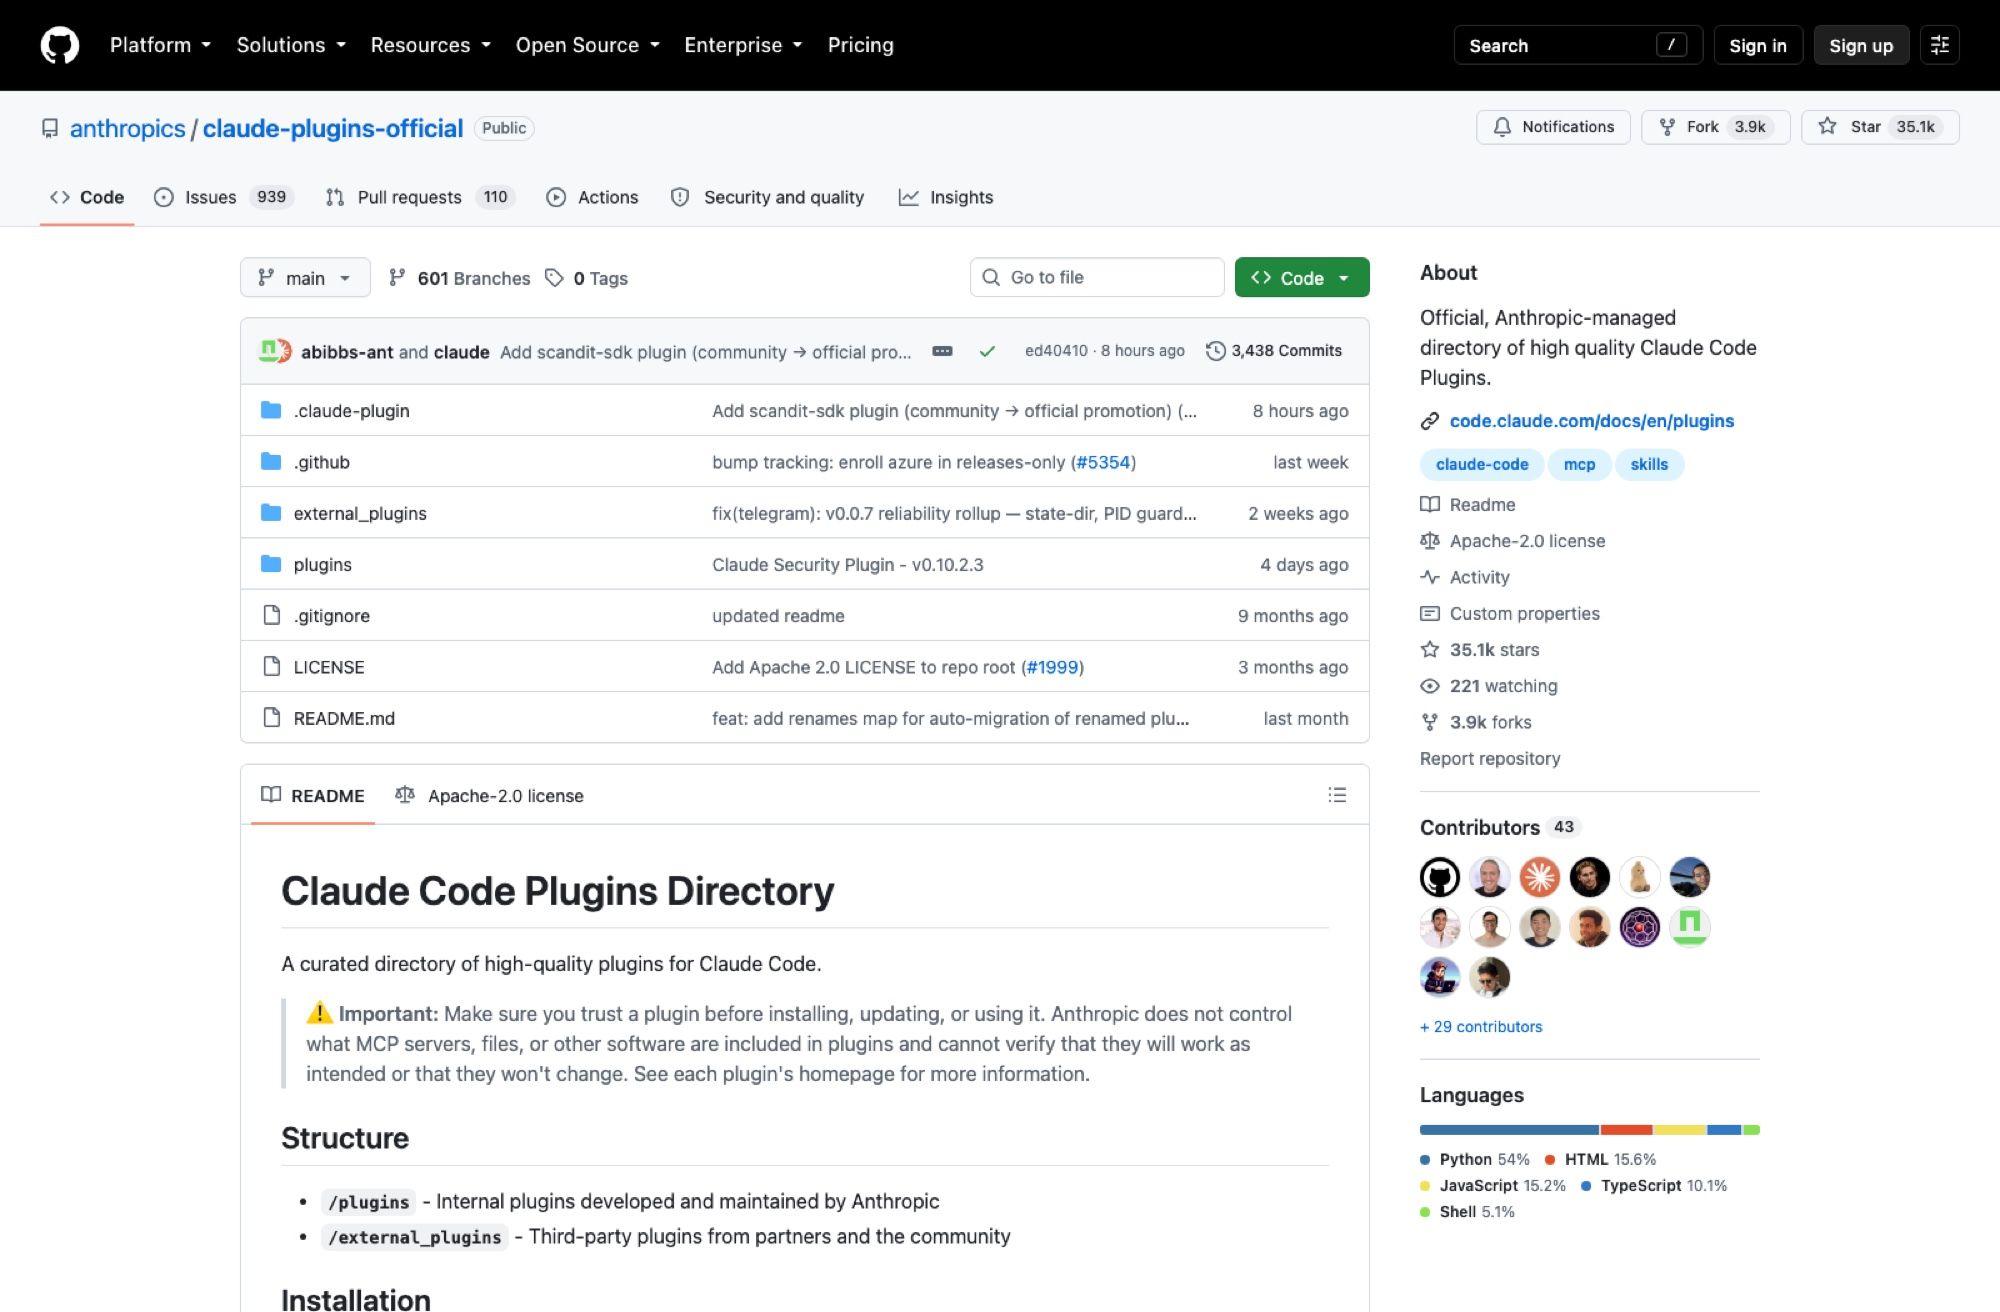Focus the Search field in header
The height and width of the screenshot is (1312, 2000).
tap(1578, 45)
